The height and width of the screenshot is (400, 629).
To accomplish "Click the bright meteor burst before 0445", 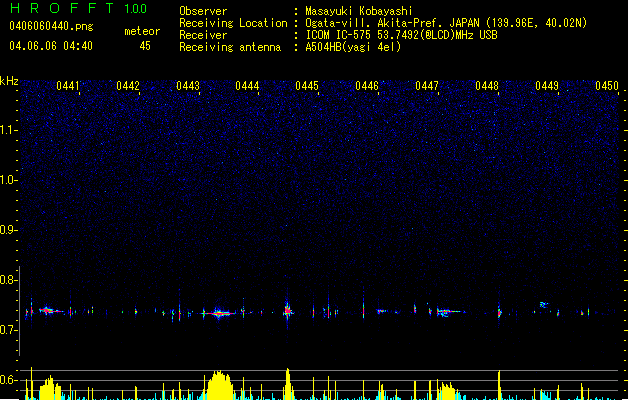I will click(287, 310).
